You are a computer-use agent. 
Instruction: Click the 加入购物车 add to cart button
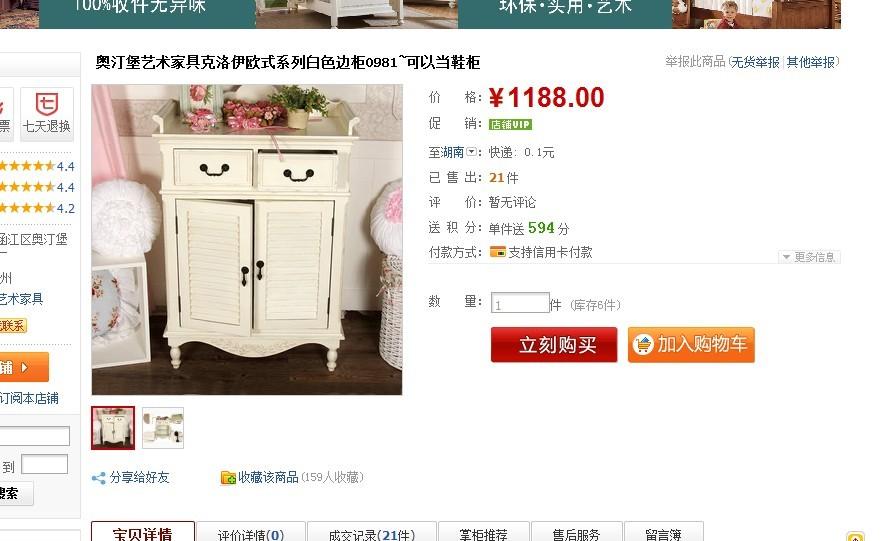(691, 344)
